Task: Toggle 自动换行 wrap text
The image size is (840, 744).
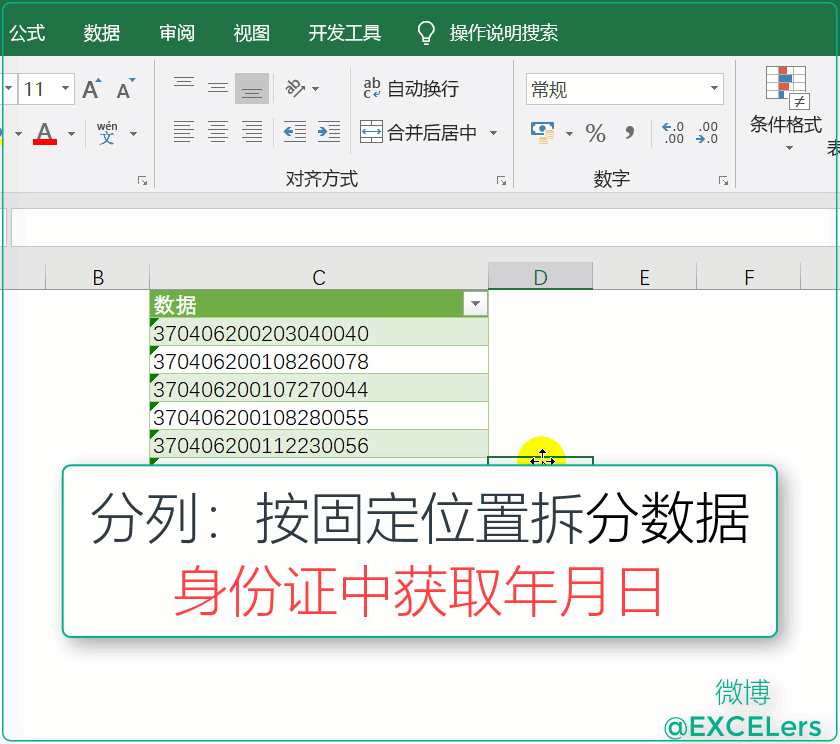Action: click(411, 89)
